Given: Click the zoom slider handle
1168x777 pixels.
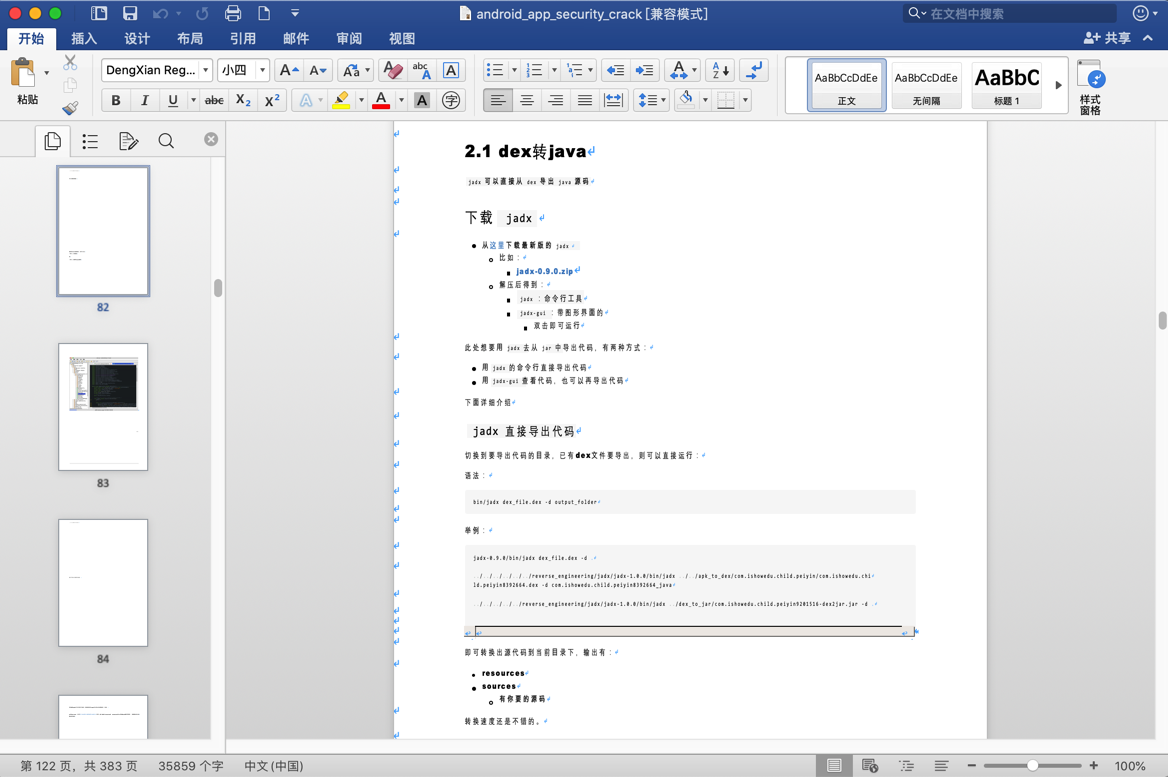Looking at the screenshot, I should pos(1032,766).
